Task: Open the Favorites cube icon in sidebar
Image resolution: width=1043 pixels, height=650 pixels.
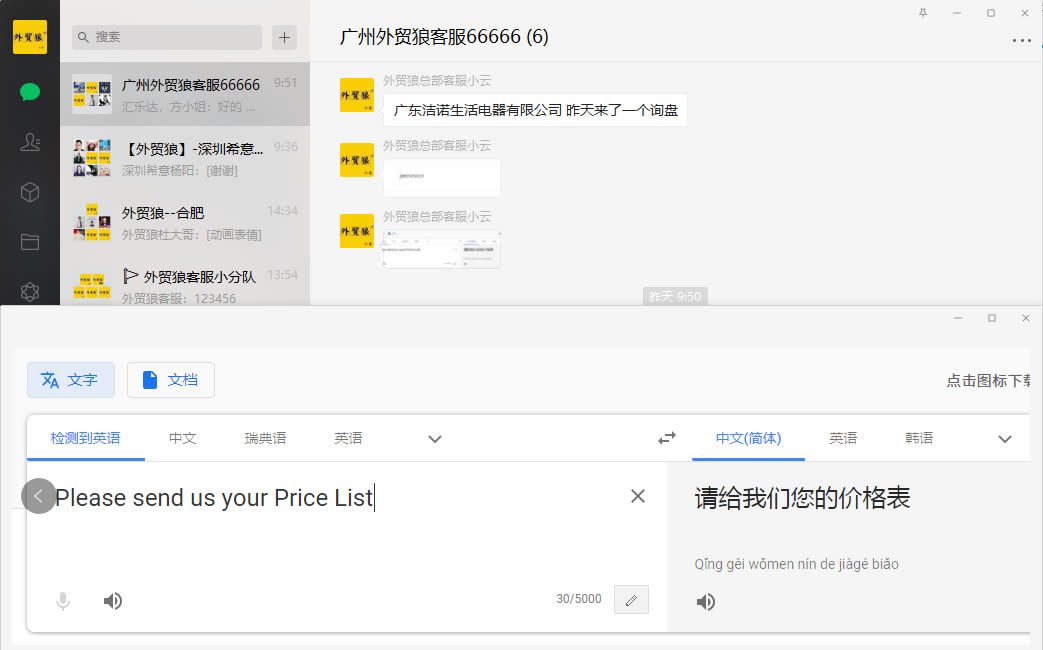Action: (x=30, y=192)
